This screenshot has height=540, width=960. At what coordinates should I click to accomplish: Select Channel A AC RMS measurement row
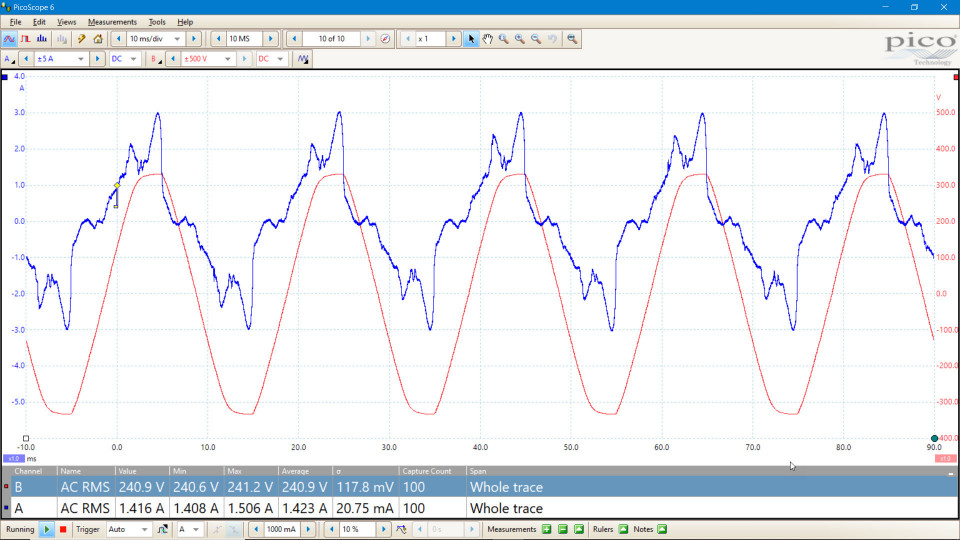tap(480, 508)
